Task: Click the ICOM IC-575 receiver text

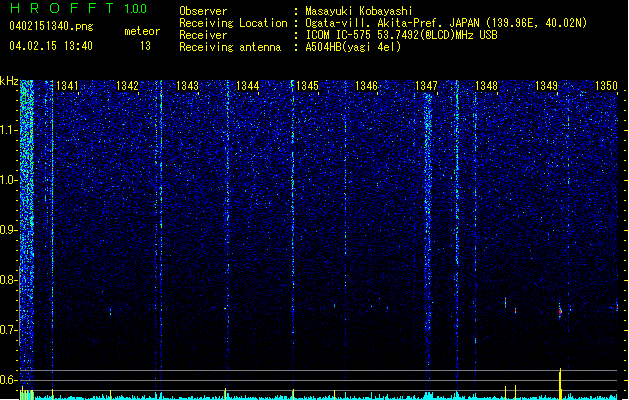Action: tap(401, 35)
